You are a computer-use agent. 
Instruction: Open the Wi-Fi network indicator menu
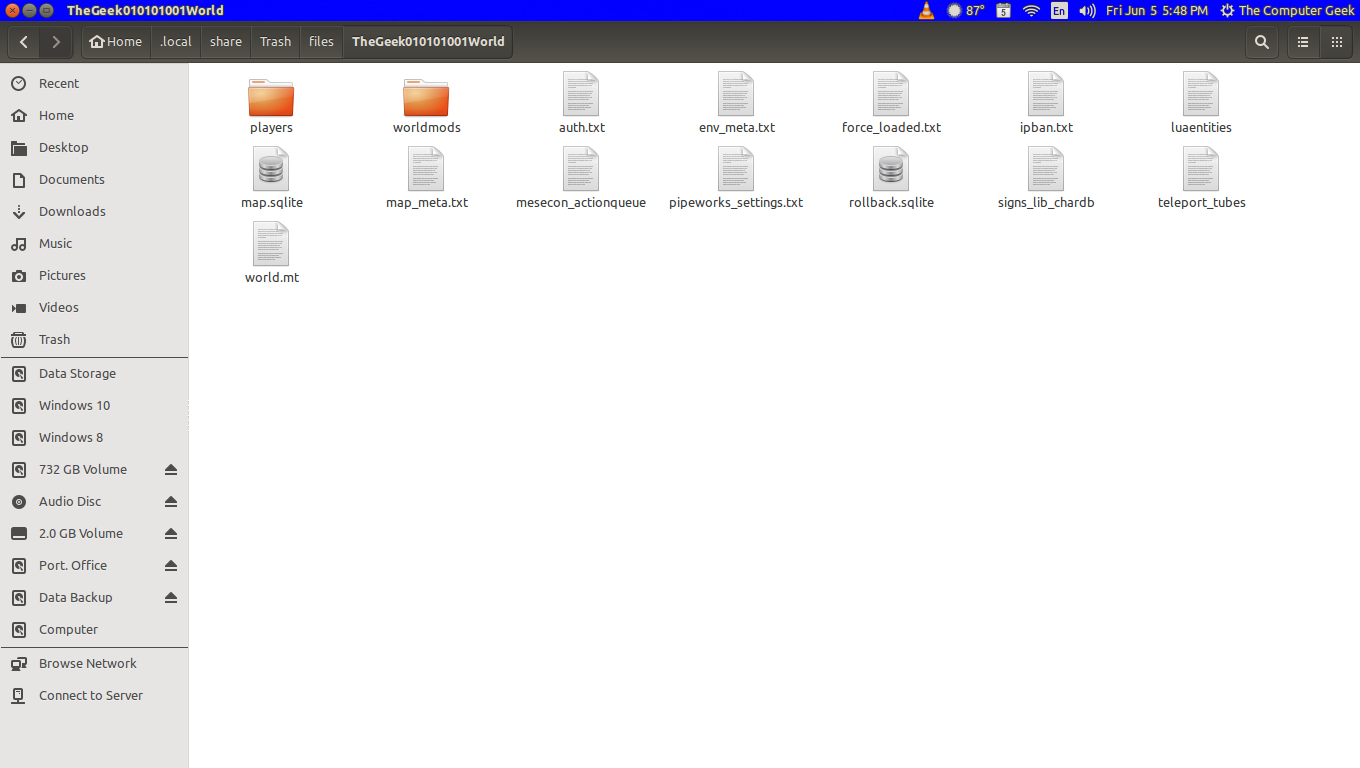pyautogui.click(x=1031, y=11)
